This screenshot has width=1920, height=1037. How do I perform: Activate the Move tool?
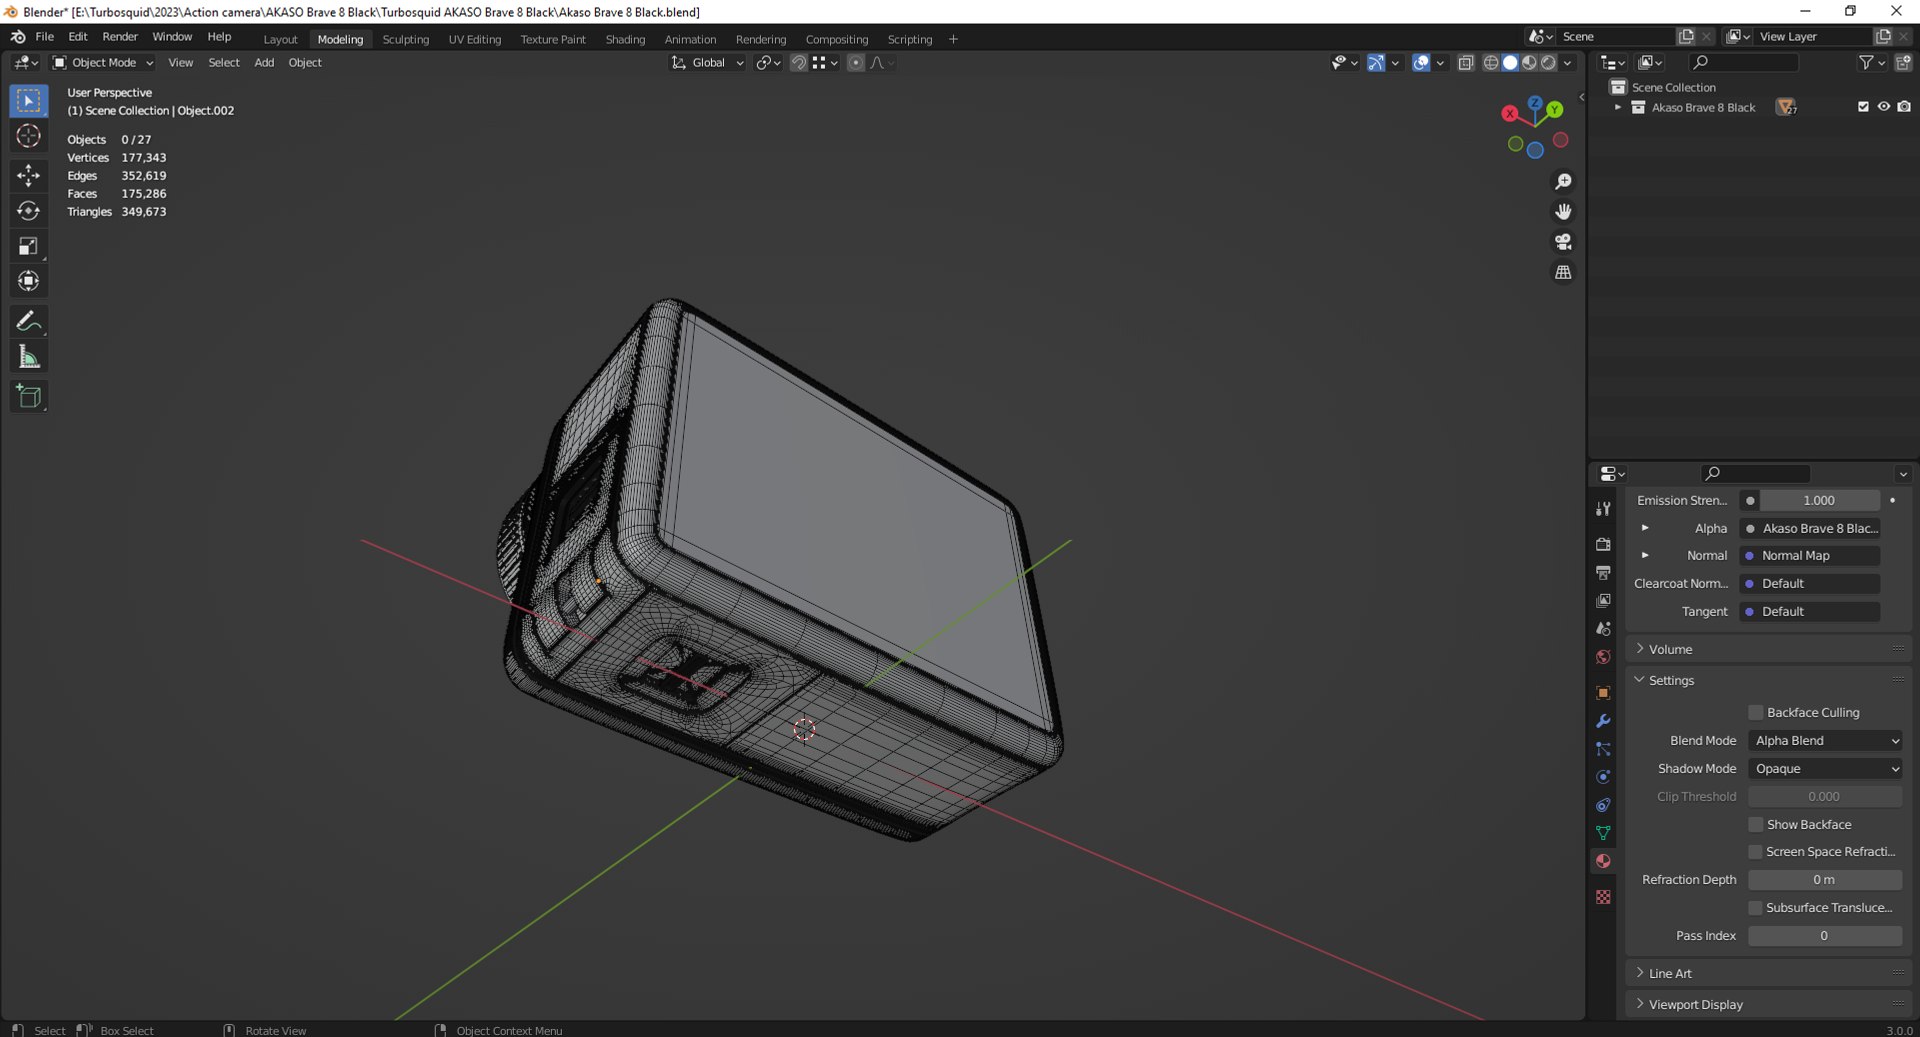pos(29,175)
